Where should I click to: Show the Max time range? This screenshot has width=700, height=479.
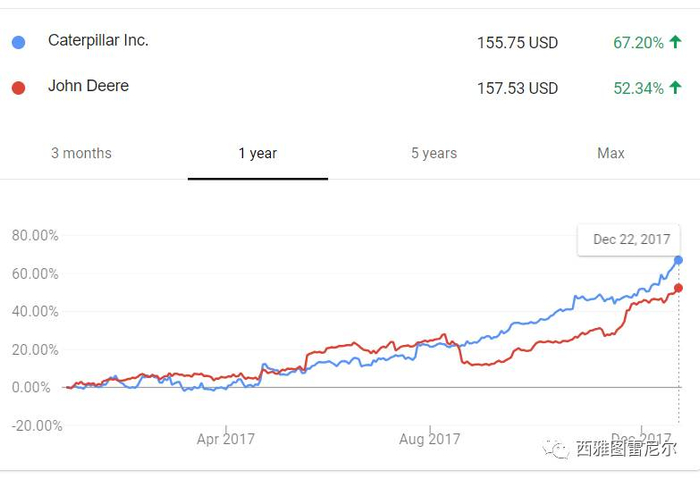click(611, 153)
